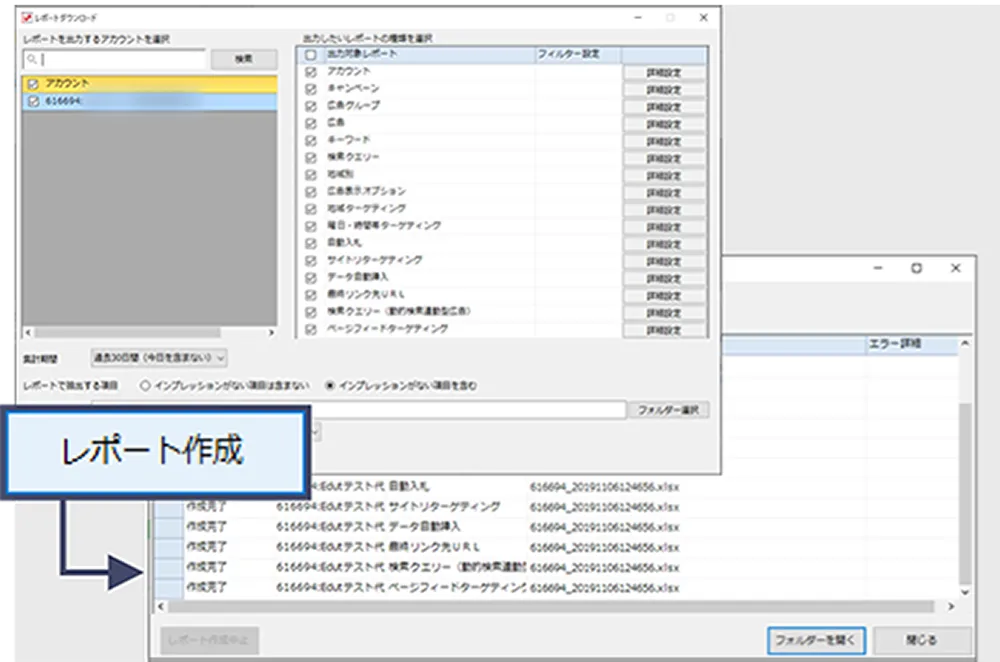This screenshot has height=662, width=1000.
Task: Click the up arrow of results vertical scrollbar
Action: click(964, 345)
